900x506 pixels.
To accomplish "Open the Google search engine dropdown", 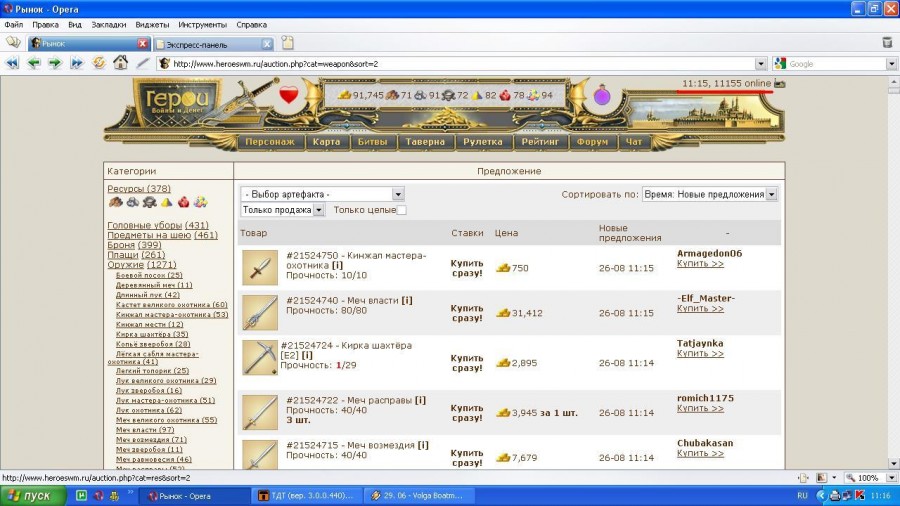I will pos(891,64).
